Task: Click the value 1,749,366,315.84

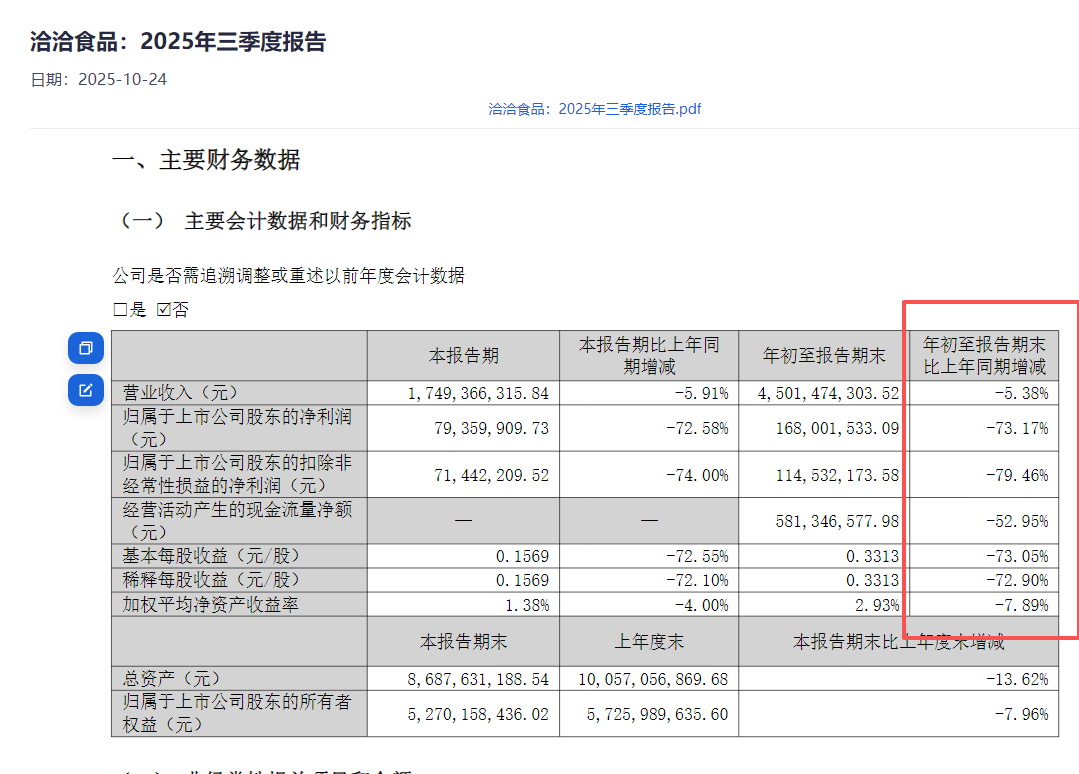Action: tap(478, 394)
